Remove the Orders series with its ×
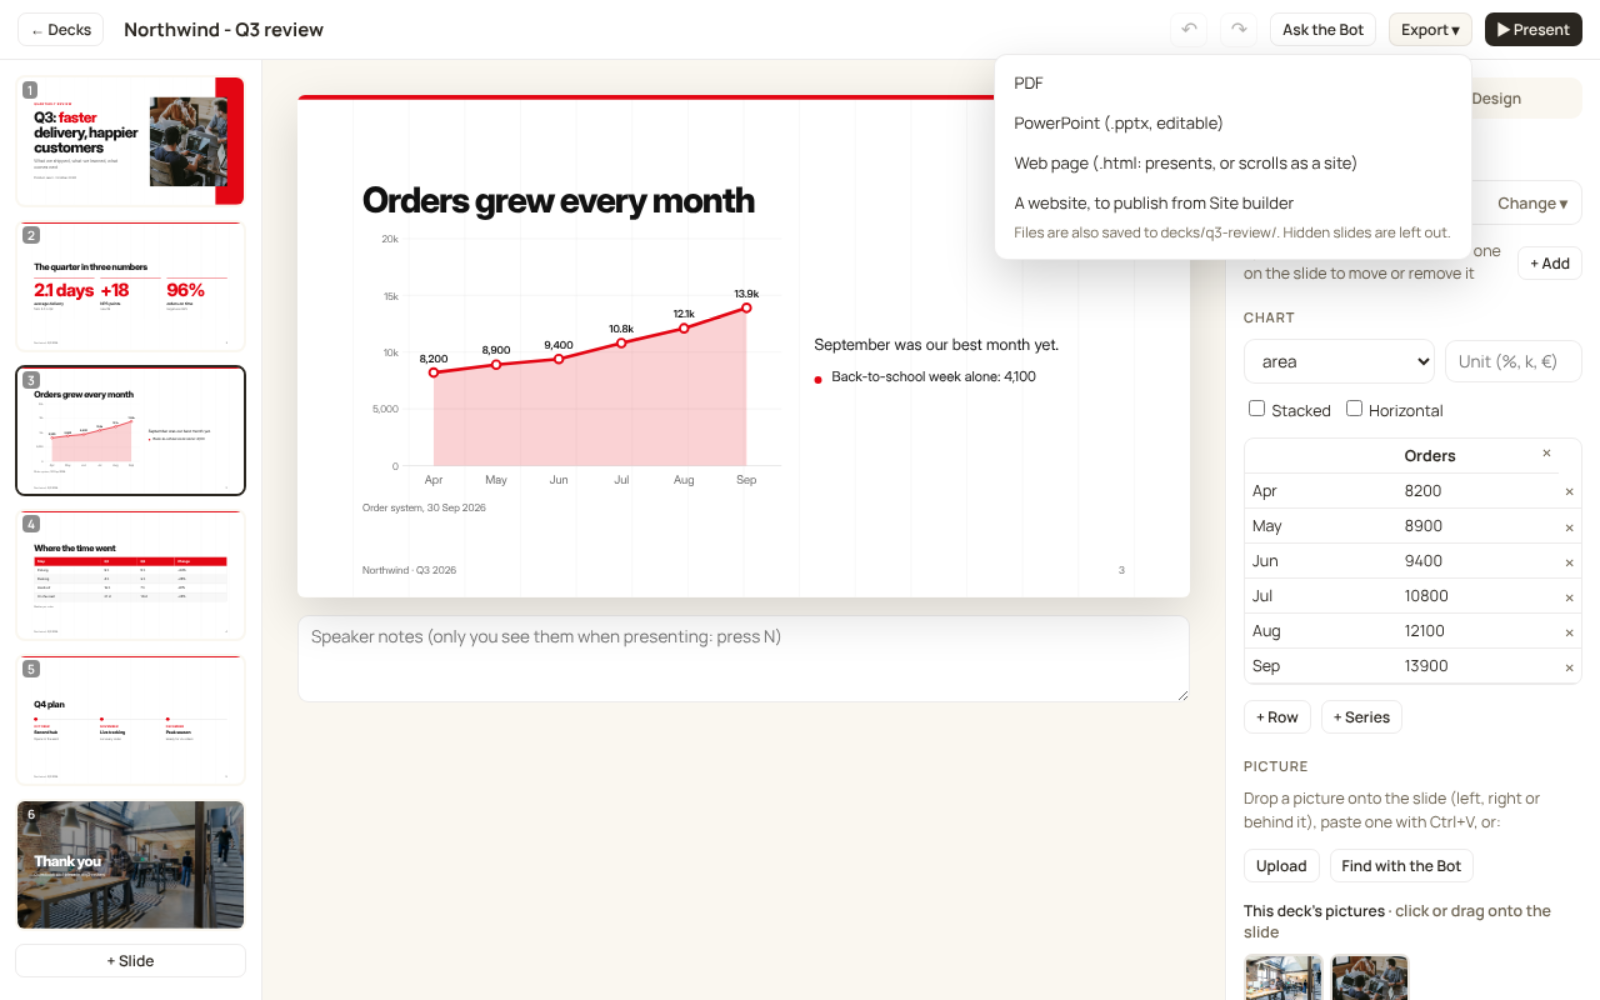 pos(1546,454)
